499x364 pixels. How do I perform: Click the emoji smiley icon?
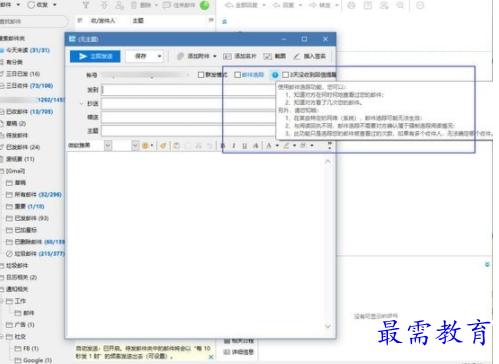(145, 146)
